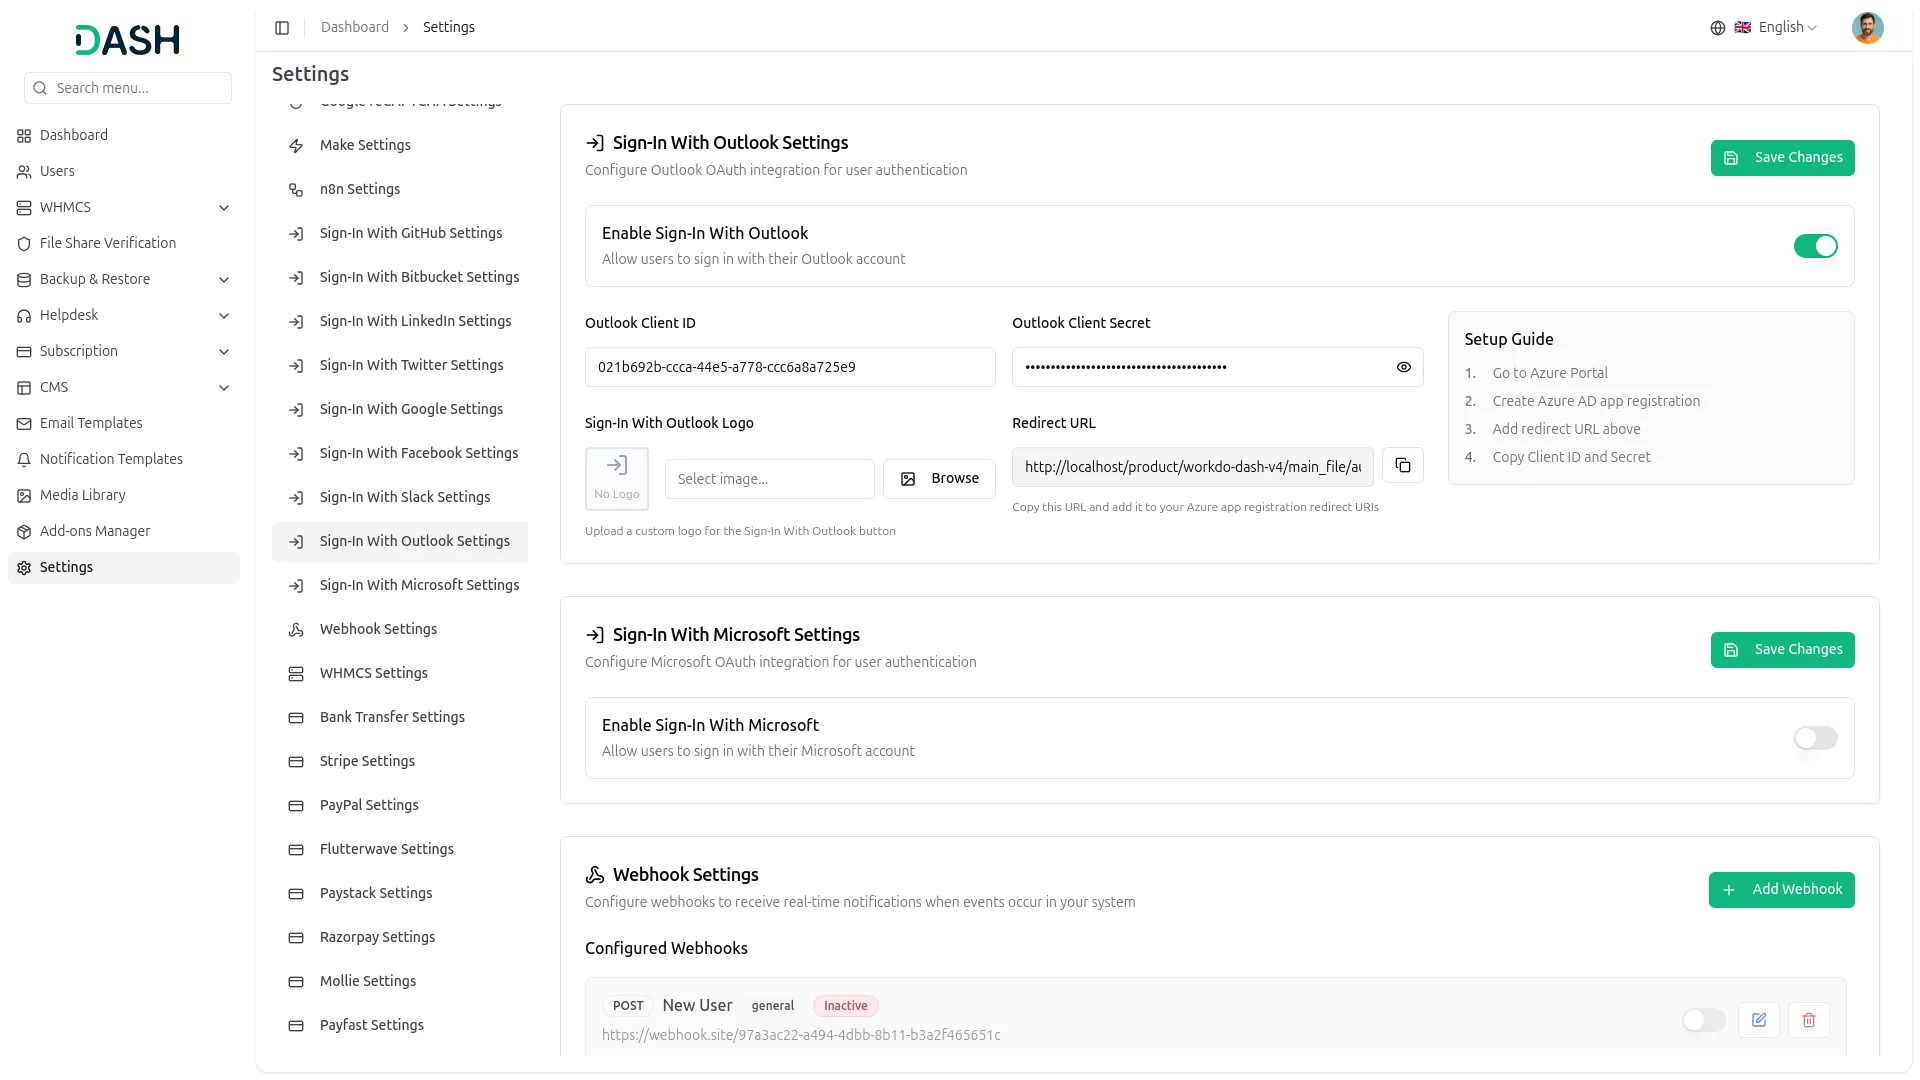Open the English language dropdown
This screenshot has width=1920, height=1080.
click(1779, 27)
